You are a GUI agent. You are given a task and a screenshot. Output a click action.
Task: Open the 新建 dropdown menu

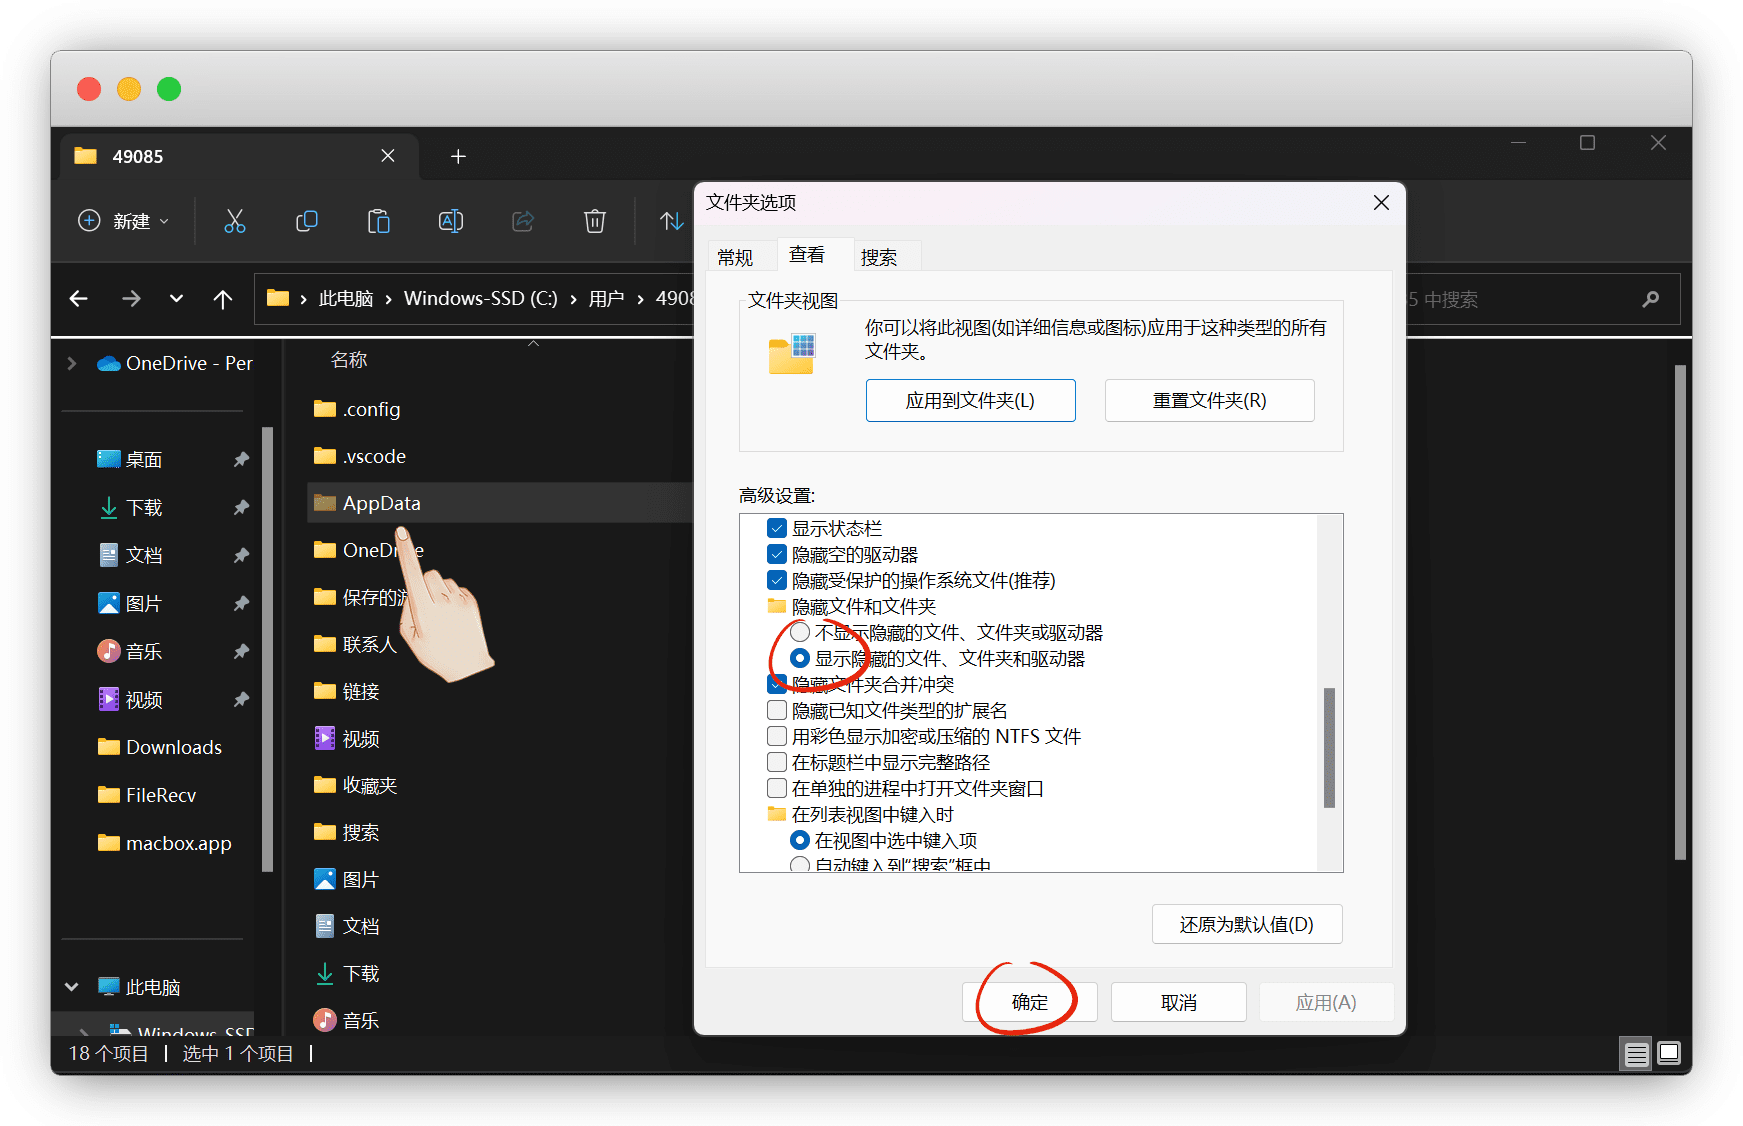pos(124,221)
